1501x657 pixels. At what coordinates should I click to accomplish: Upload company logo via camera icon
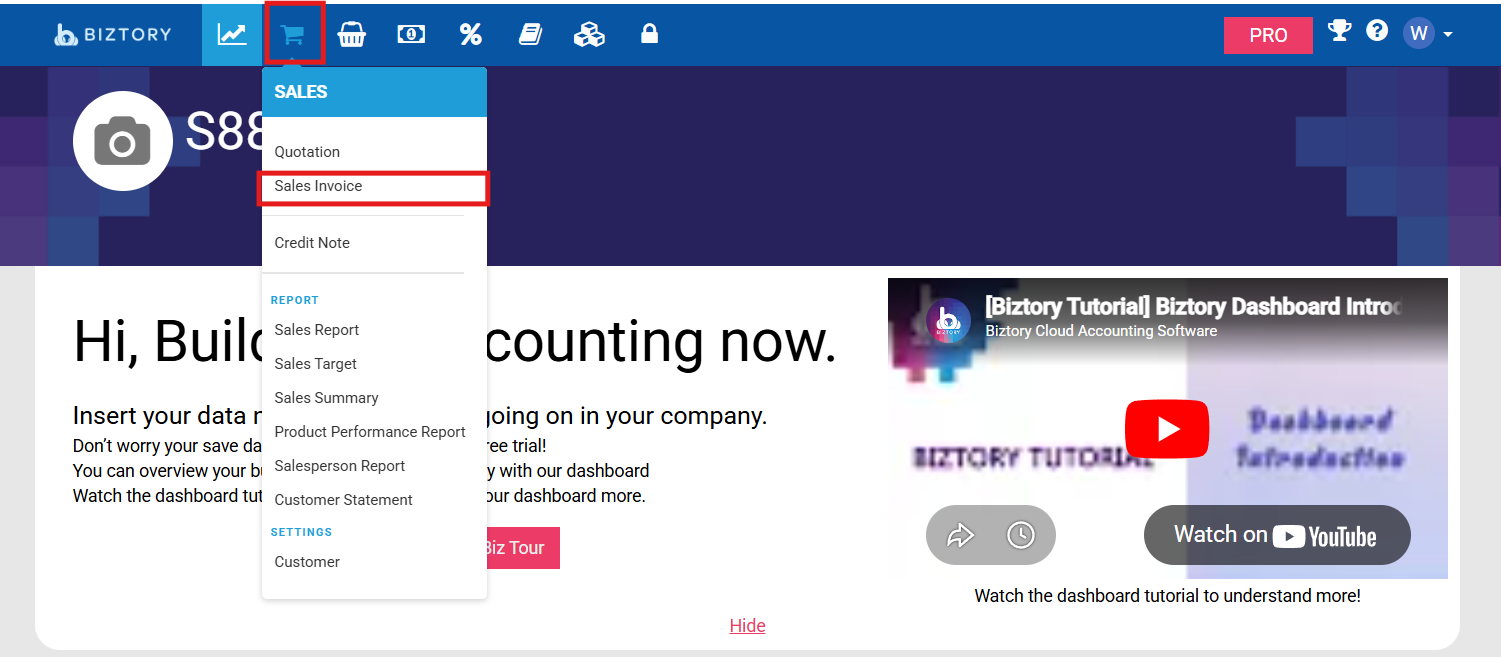123,141
